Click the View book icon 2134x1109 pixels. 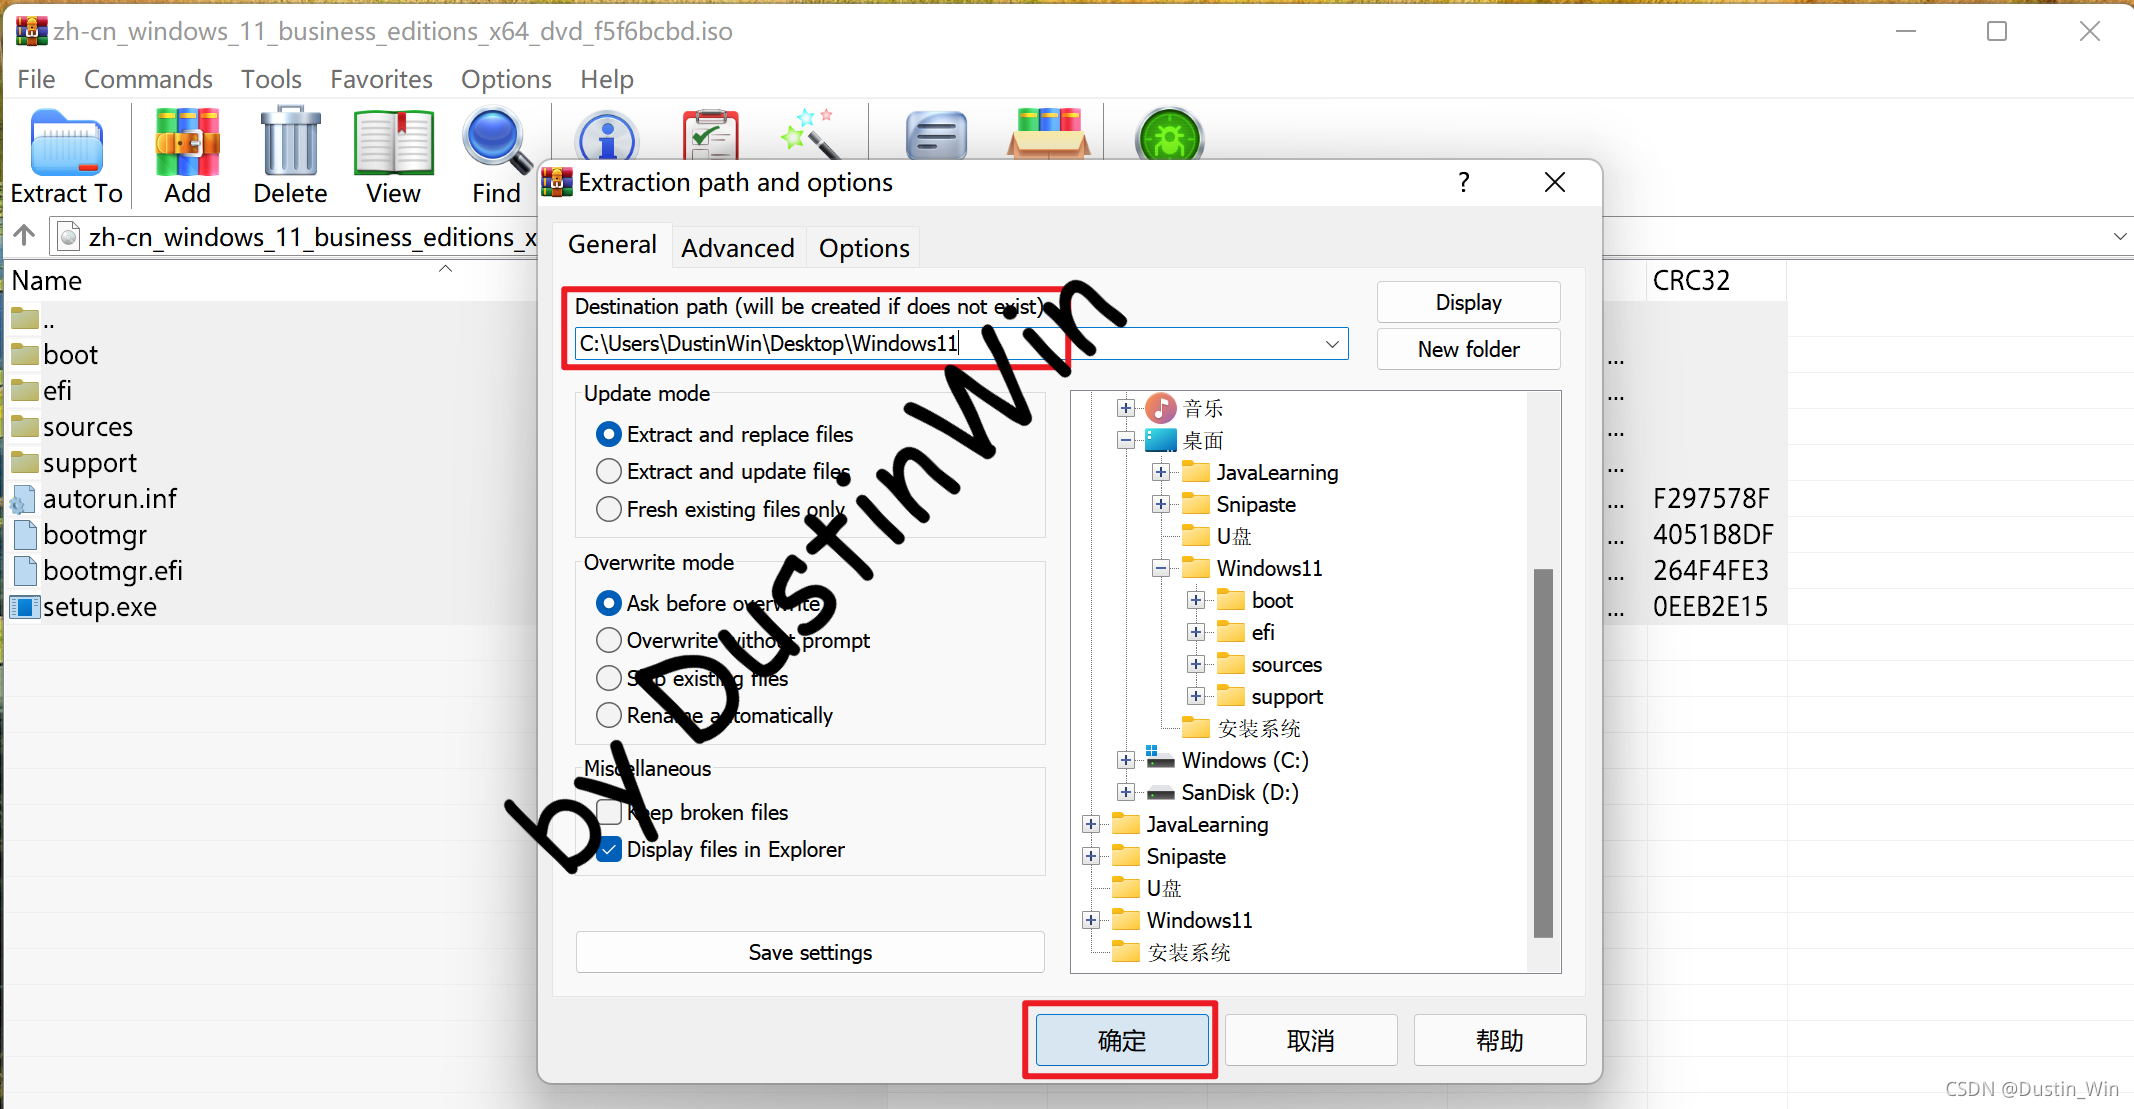pyautogui.click(x=393, y=144)
